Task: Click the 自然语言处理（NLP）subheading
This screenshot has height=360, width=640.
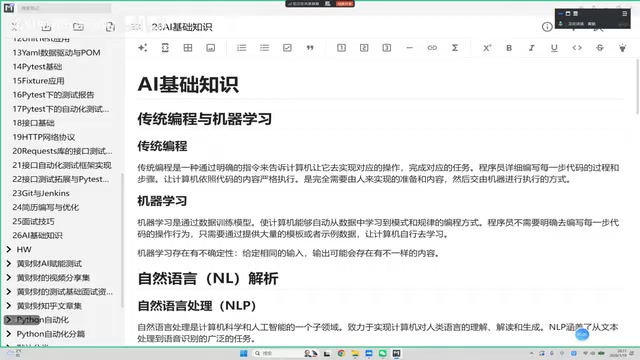Action: pos(197,306)
